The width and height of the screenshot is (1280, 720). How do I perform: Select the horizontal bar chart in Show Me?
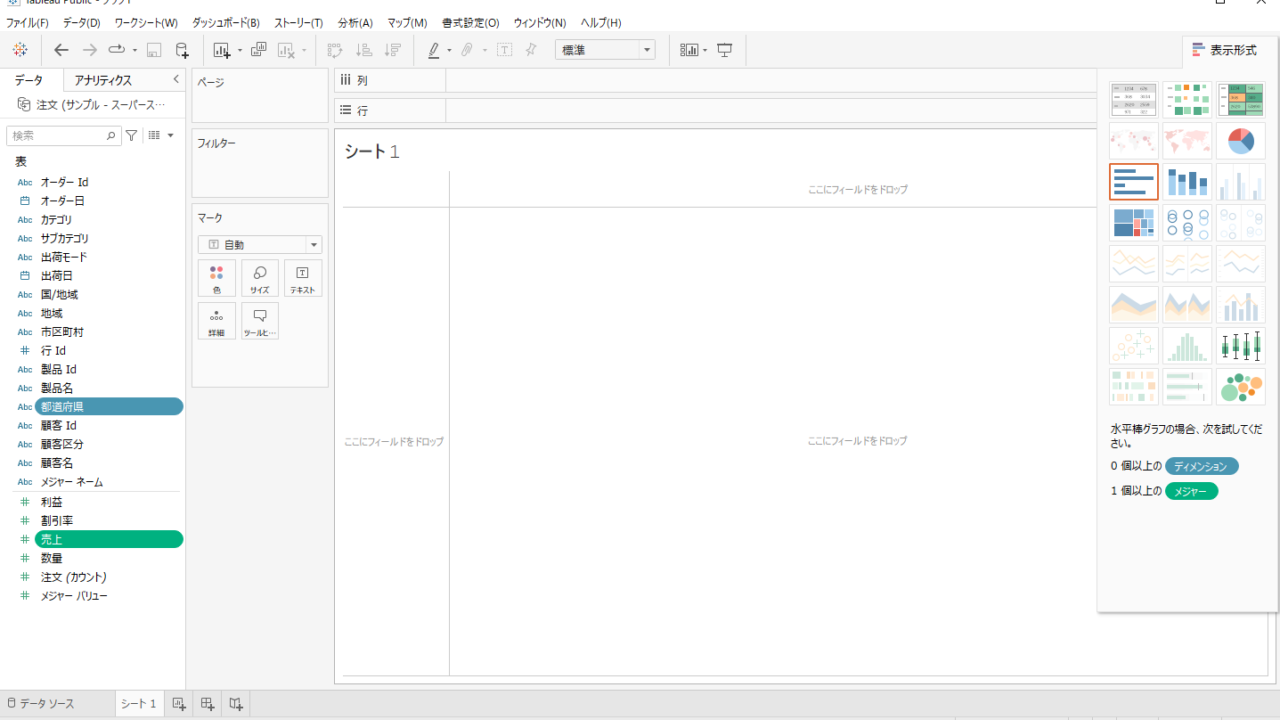tap(1134, 182)
